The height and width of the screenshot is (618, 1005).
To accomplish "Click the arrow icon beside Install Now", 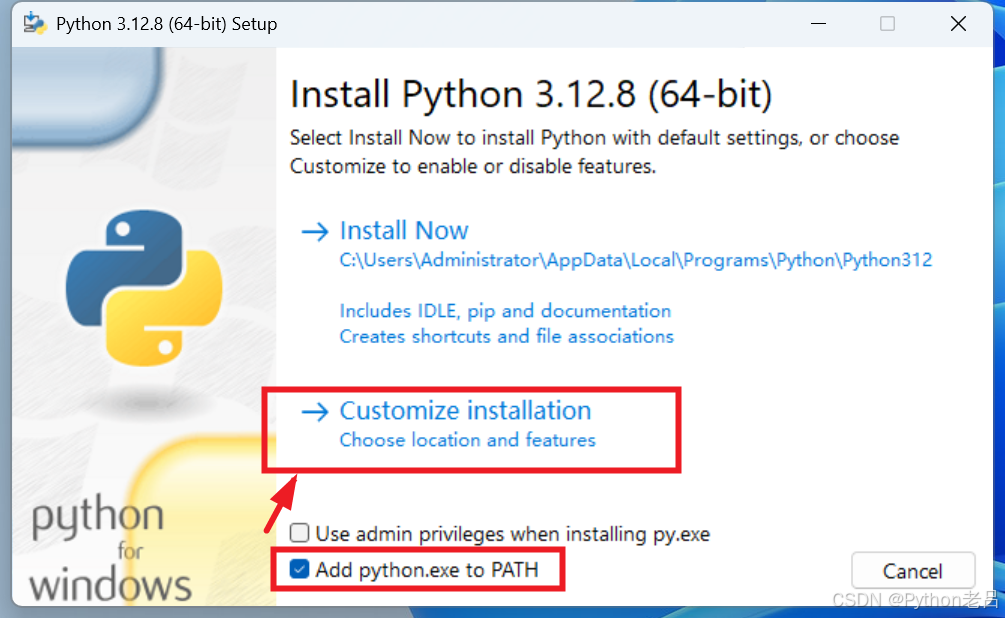I will click(315, 231).
